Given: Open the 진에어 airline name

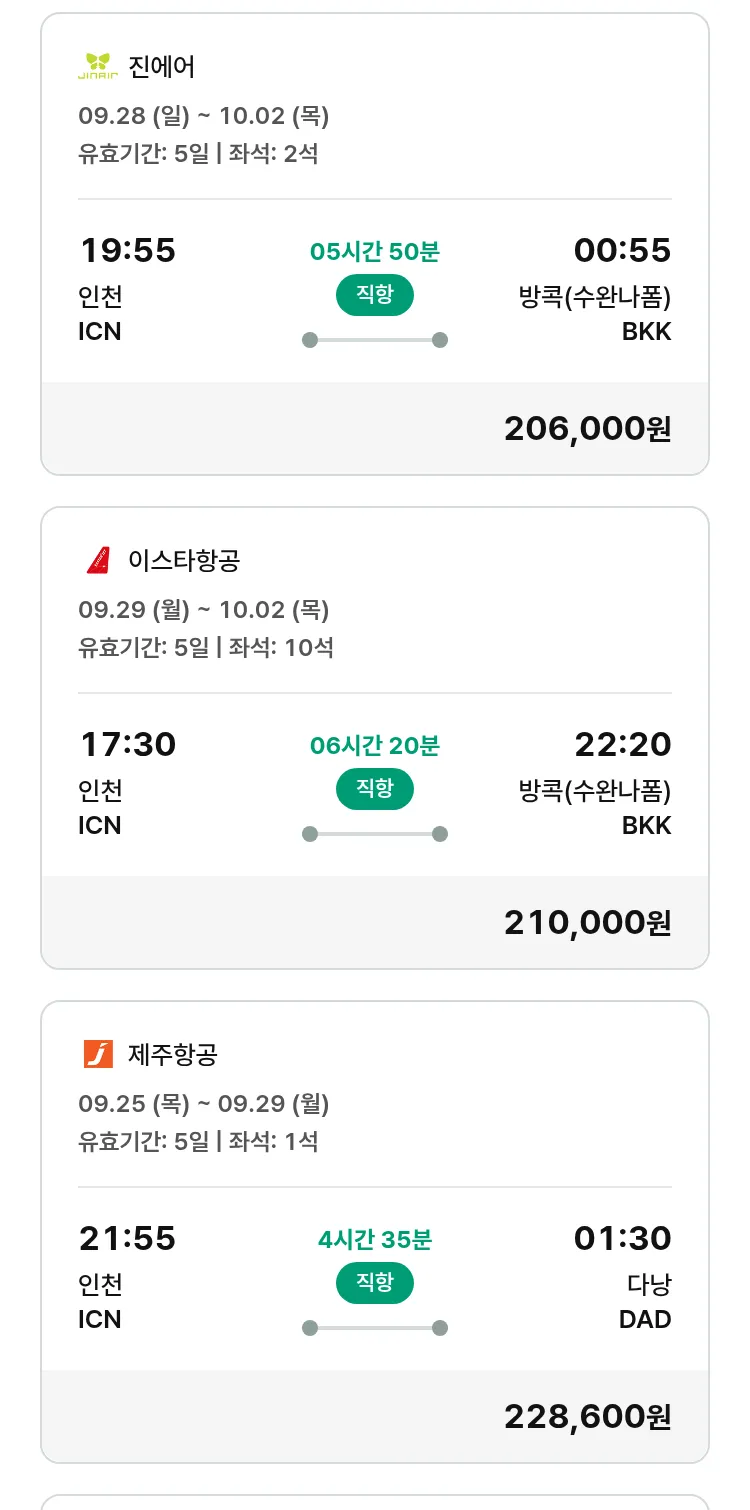Looking at the screenshot, I should click(162, 67).
